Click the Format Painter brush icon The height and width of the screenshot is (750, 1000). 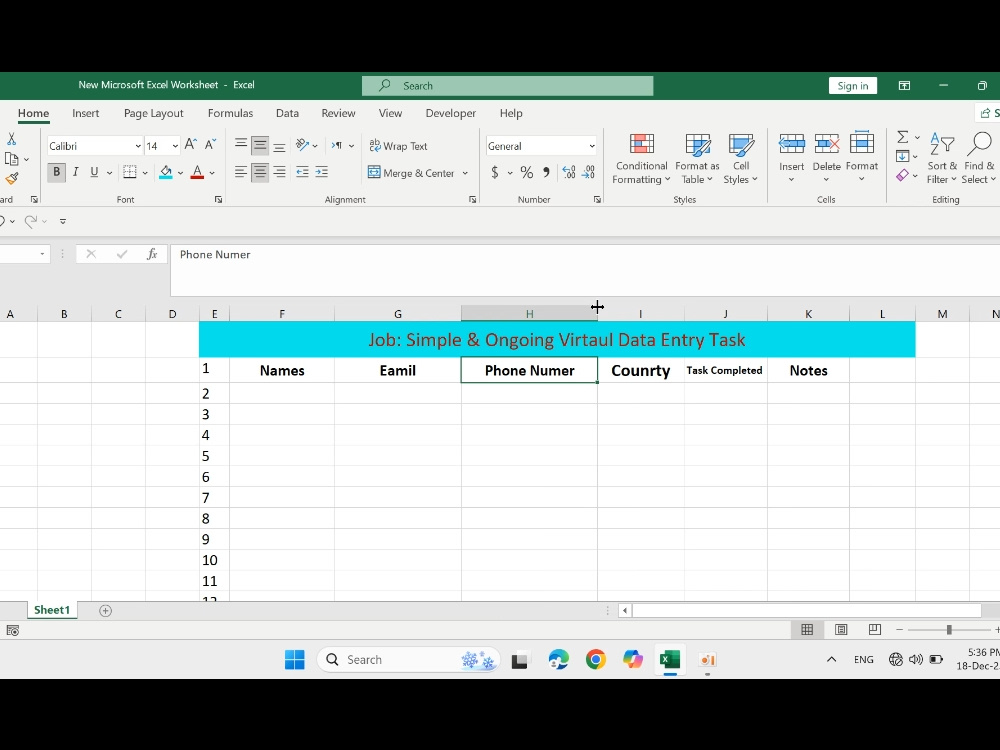tap(11, 179)
